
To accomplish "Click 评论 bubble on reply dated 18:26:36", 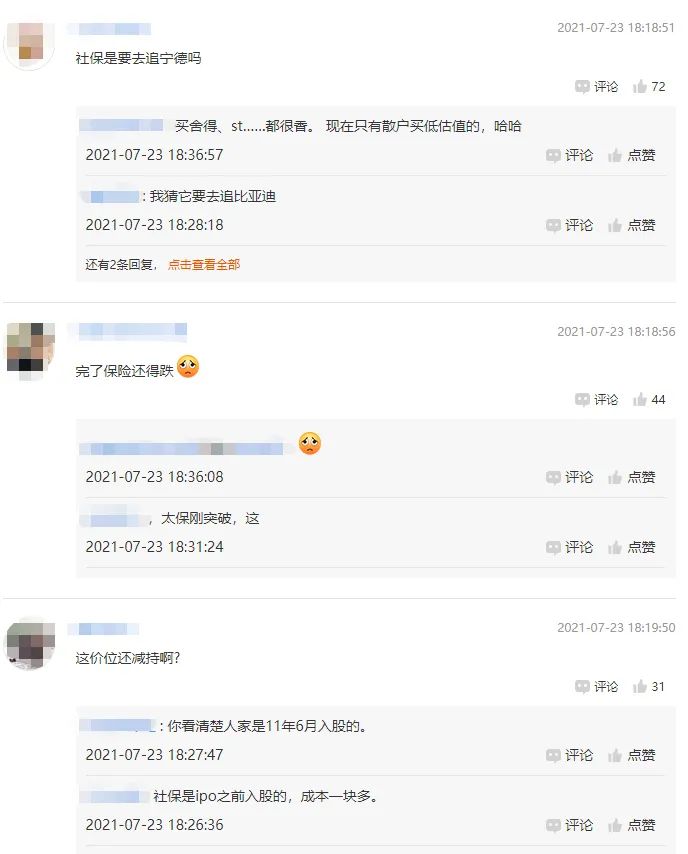I will coord(569,826).
